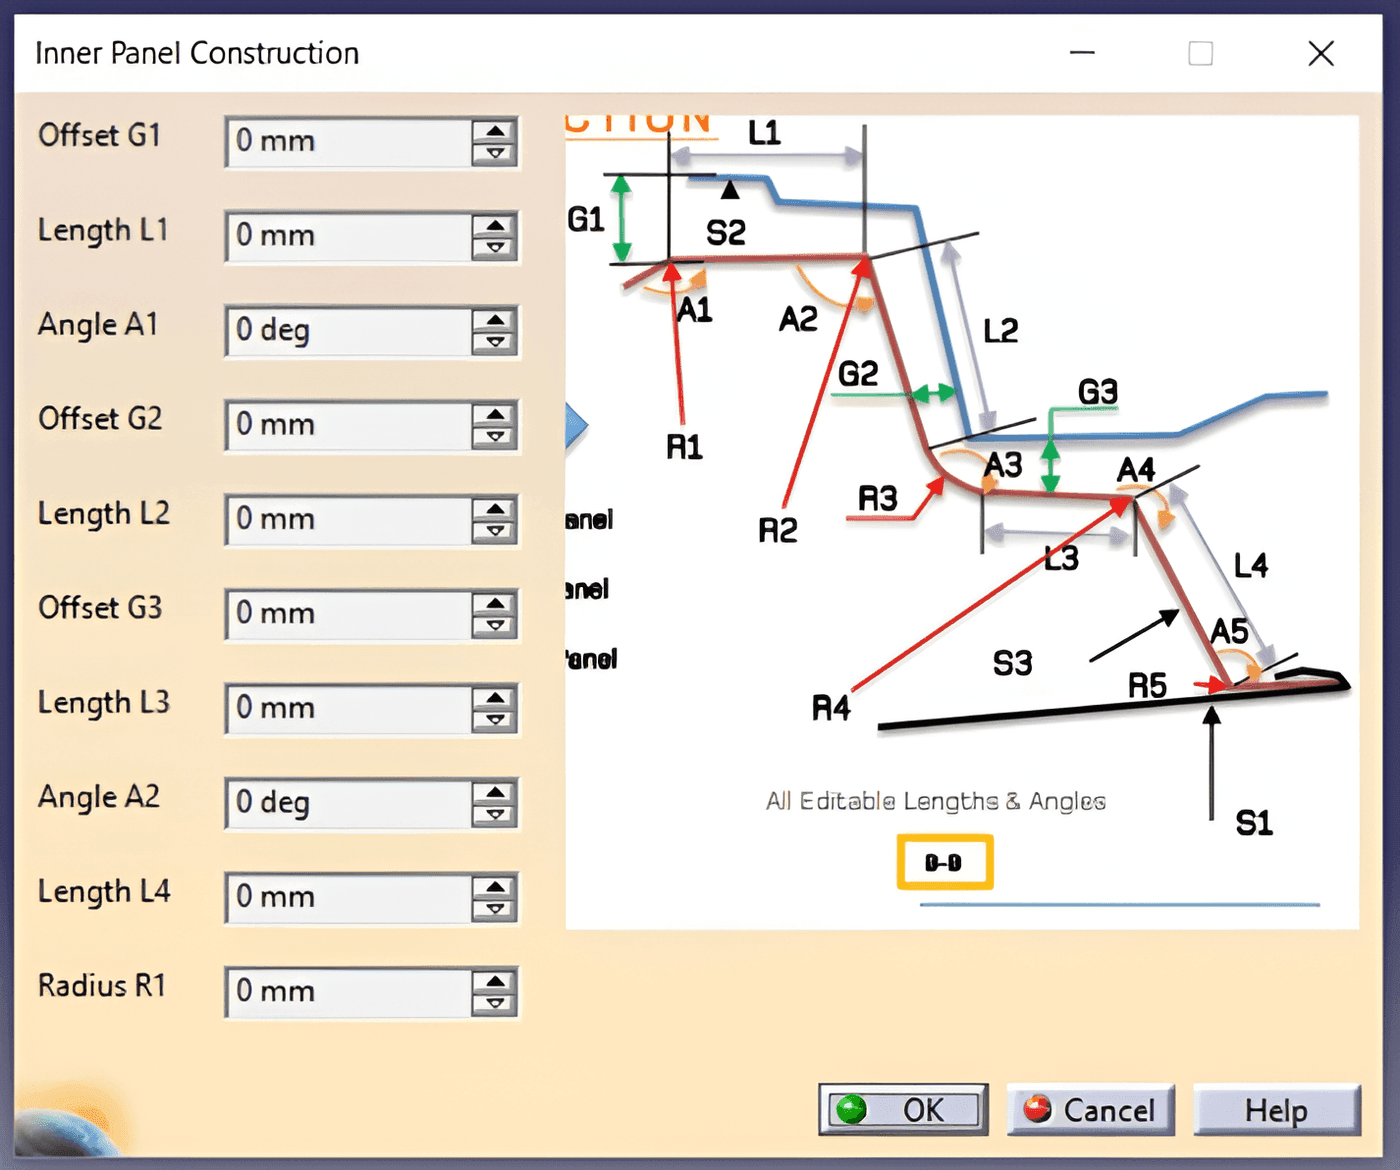Open the Help button
1400x1170 pixels.
coord(1277,1109)
